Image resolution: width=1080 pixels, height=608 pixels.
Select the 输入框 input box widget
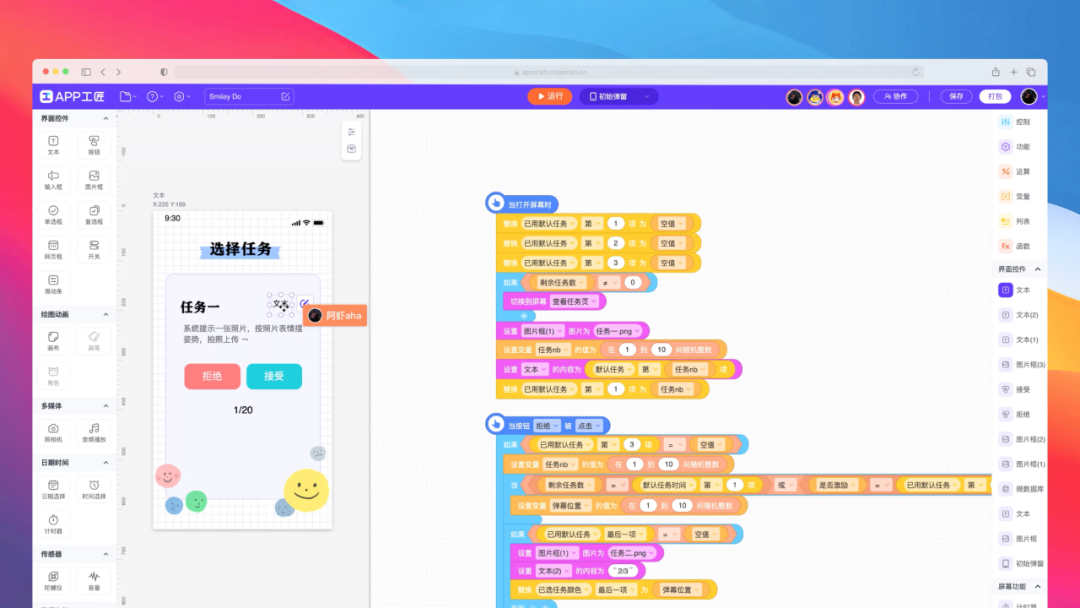click(x=53, y=180)
